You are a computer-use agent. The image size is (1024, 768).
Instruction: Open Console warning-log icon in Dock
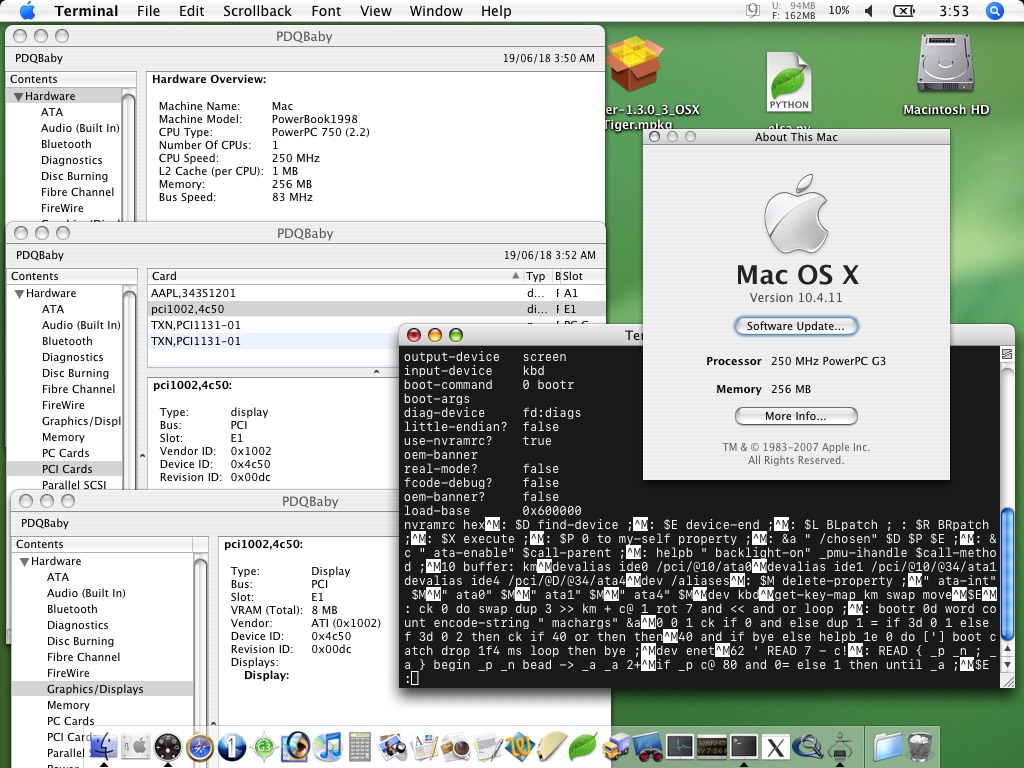click(x=711, y=746)
